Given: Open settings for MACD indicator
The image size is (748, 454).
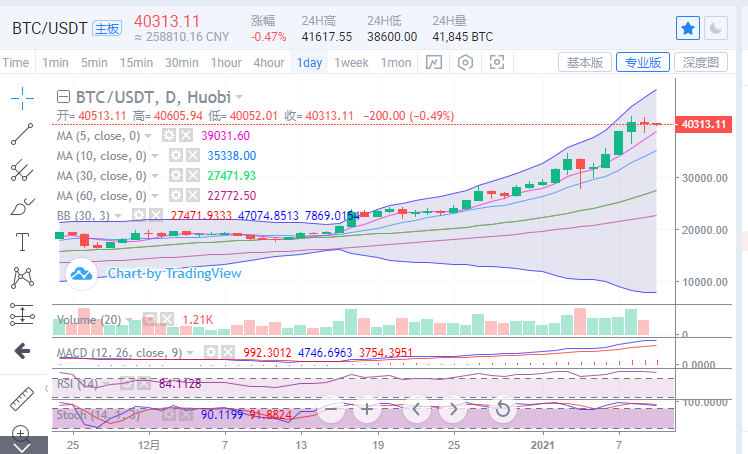Looking at the screenshot, I should click(211, 352).
